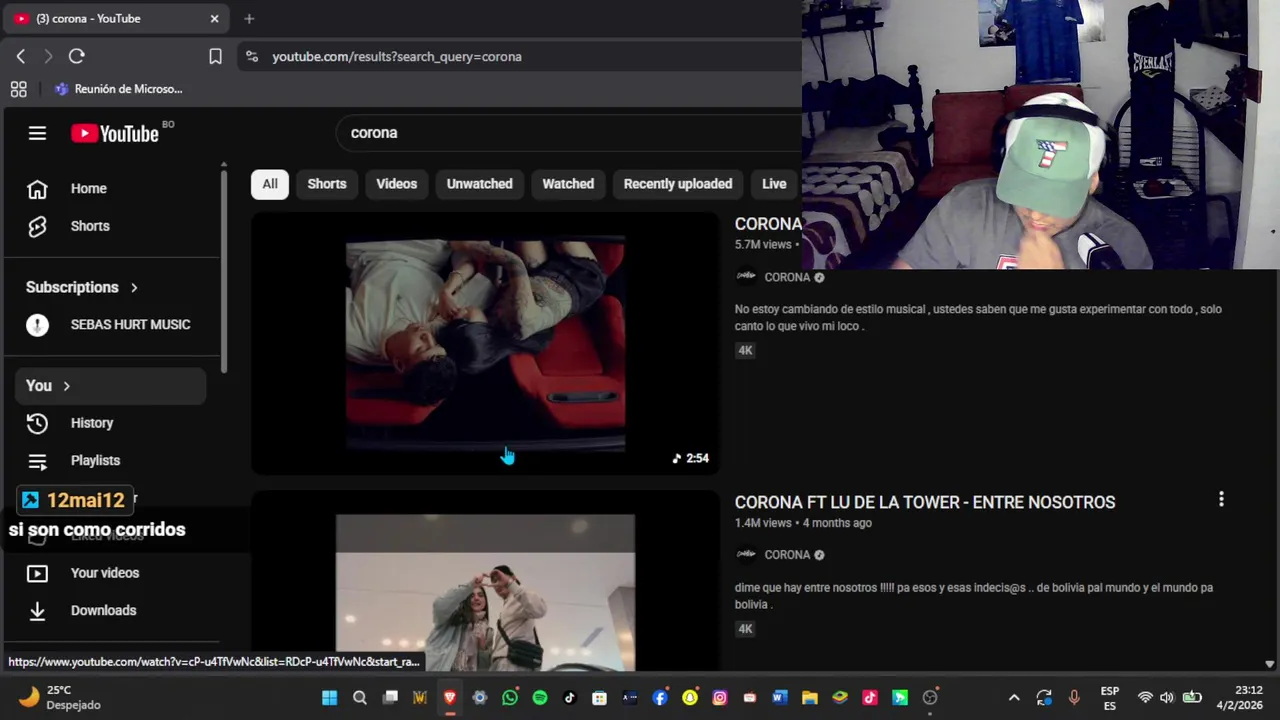Expand the You section
Screen dimensions: 1280x720
(x=110, y=385)
